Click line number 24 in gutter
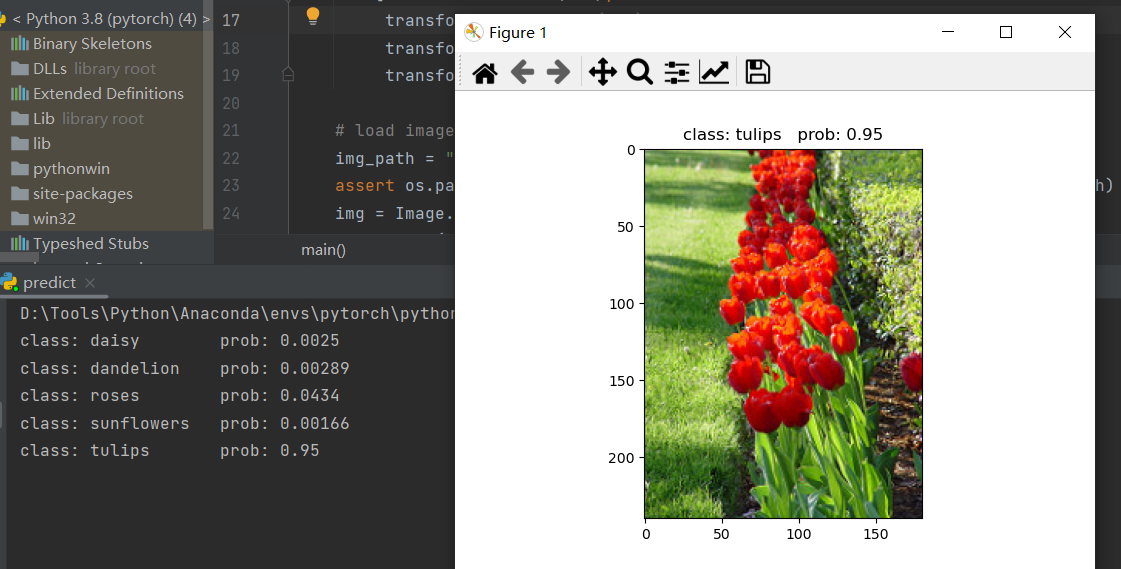Image resolution: width=1121 pixels, height=569 pixels. 231,213
